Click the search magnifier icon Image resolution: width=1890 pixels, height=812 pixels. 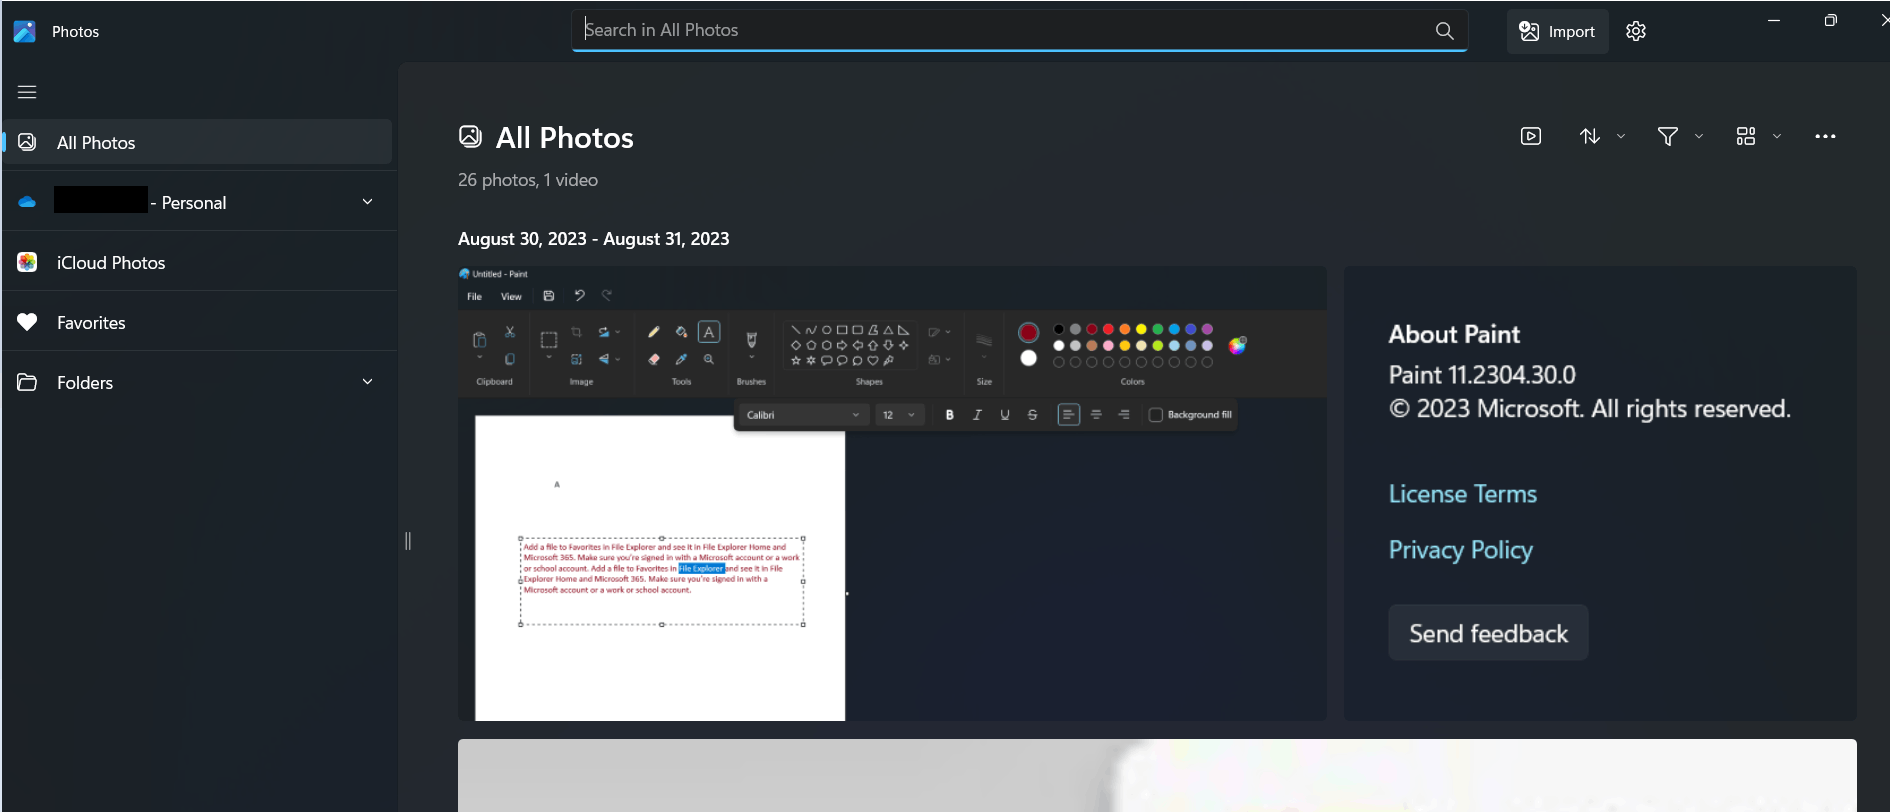click(1444, 31)
